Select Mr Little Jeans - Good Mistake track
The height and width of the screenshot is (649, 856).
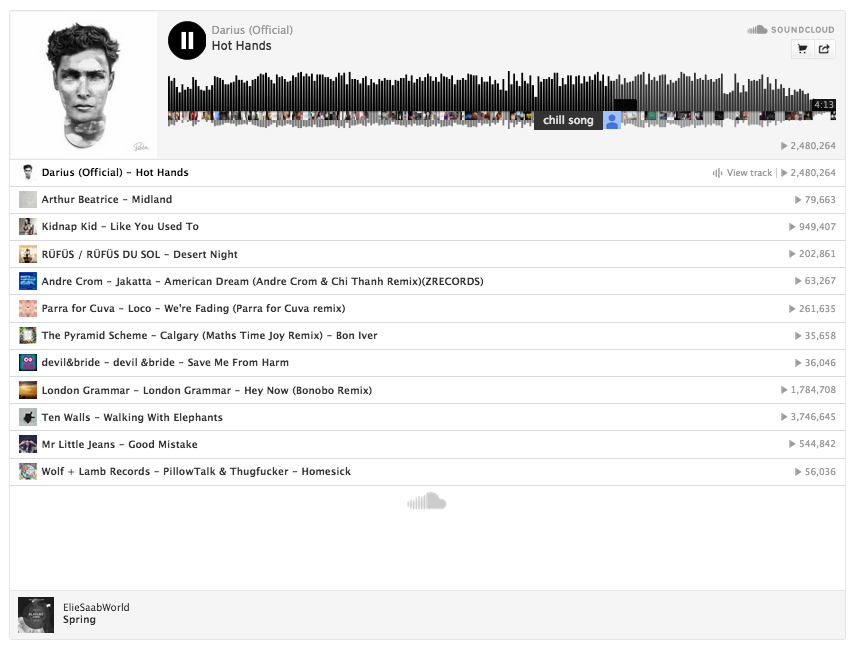tap(119, 444)
